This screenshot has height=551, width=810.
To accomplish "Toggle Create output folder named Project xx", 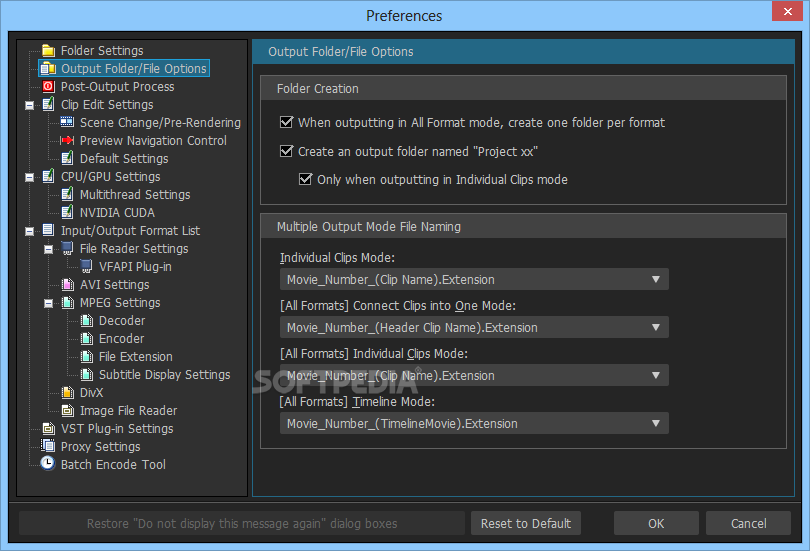I will 286,151.
